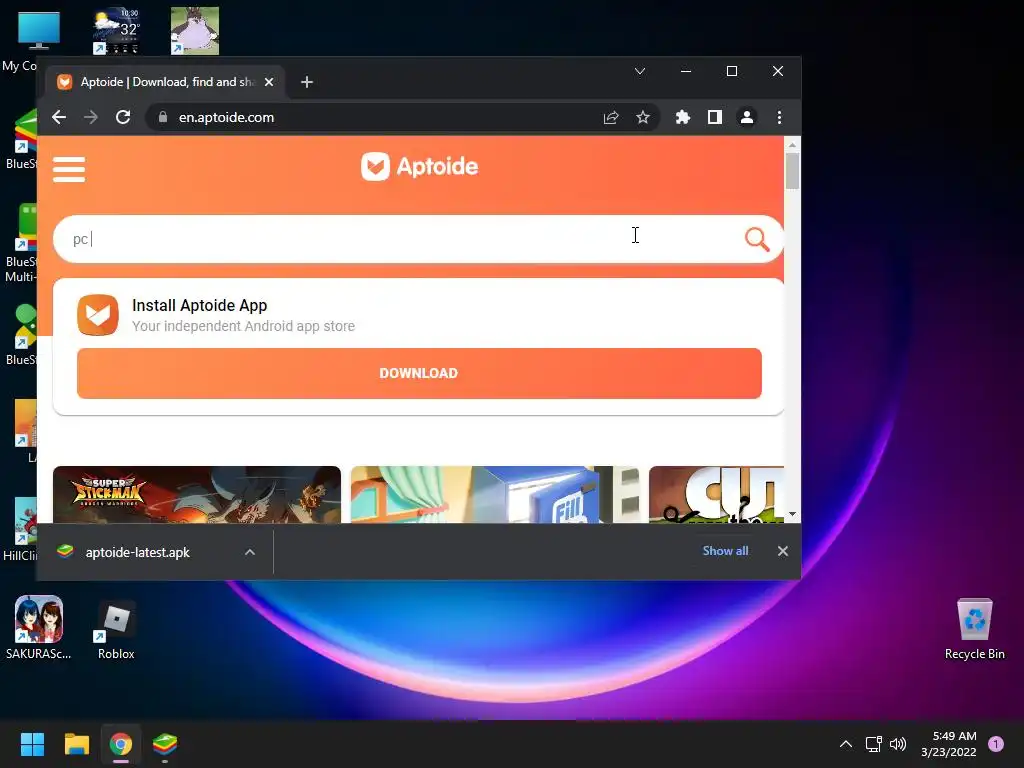Open a new Chrome tab

(x=307, y=82)
